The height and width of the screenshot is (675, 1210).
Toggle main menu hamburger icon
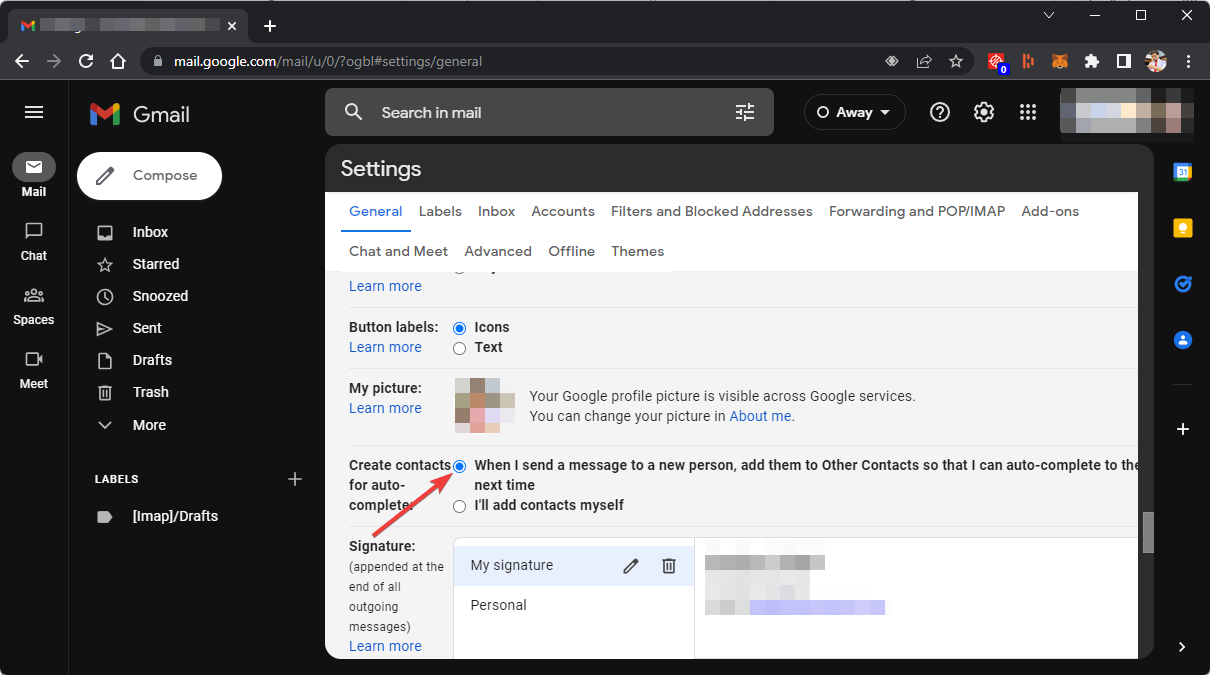click(34, 112)
